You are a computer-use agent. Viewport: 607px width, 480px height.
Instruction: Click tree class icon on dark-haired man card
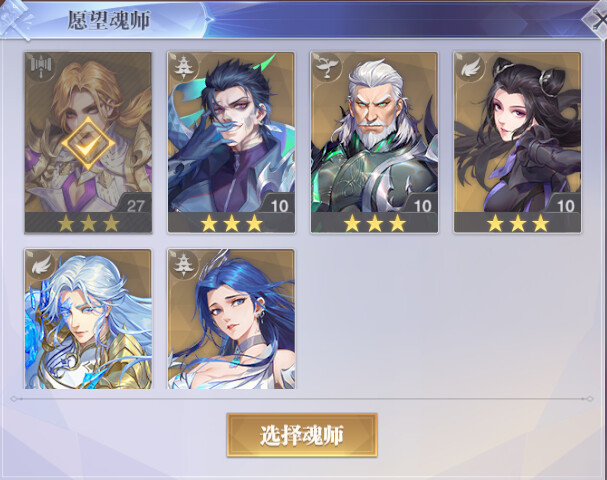point(183,67)
